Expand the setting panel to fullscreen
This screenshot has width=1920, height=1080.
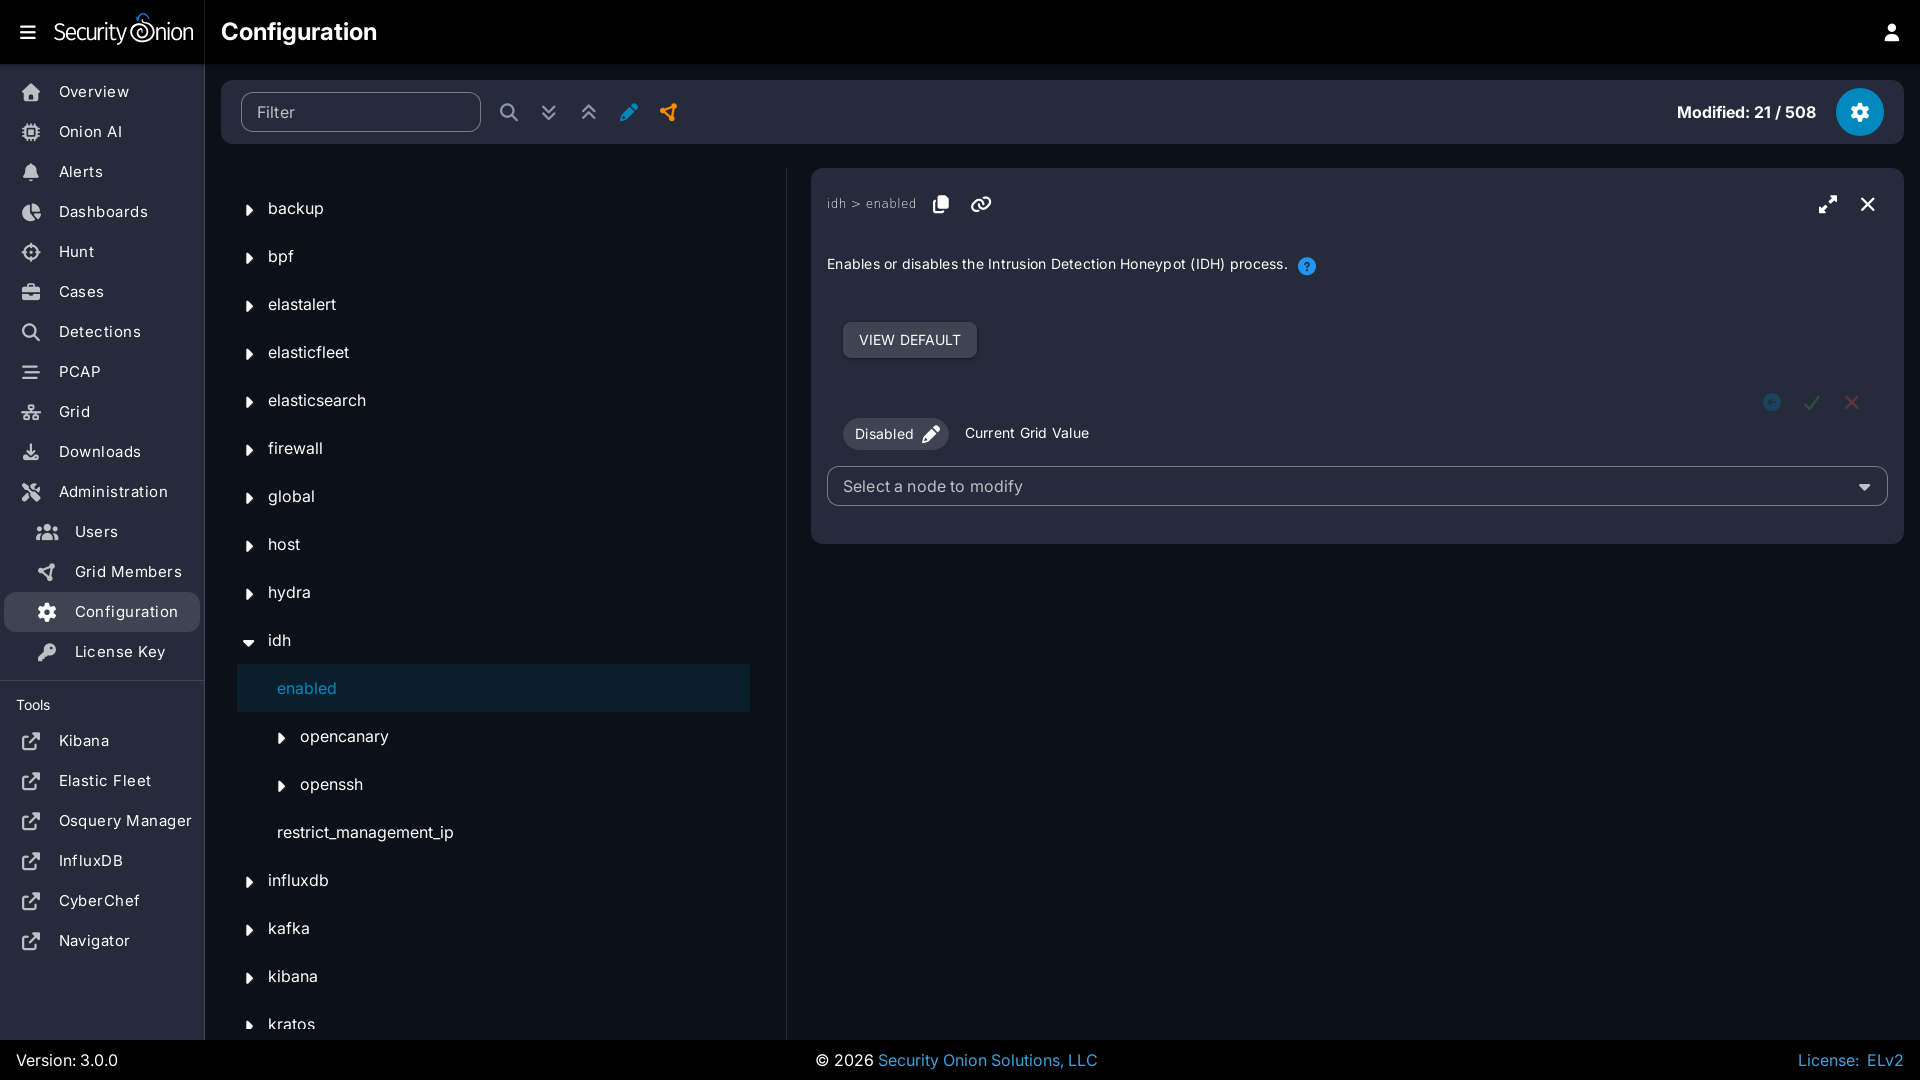(1827, 204)
